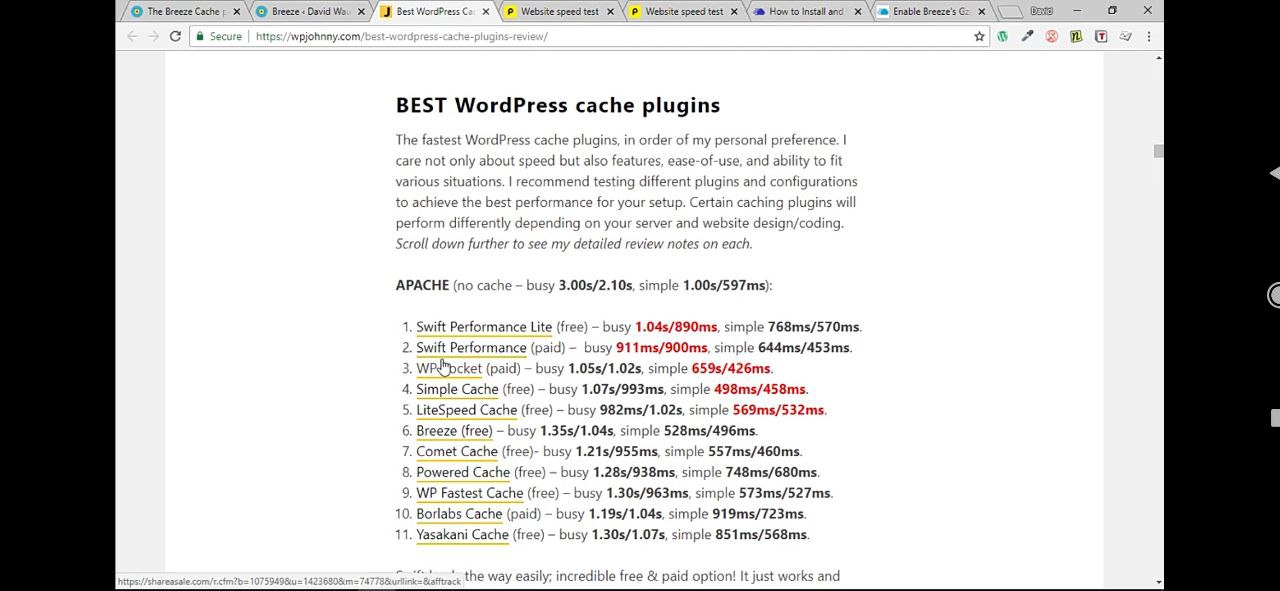Image resolution: width=1280 pixels, height=591 pixels.
Task: Click the 498ms/458ms simple result
Action: pos(759,389)
